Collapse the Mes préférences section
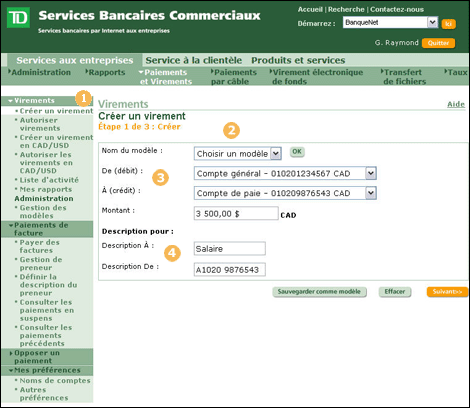Screen dimensions: 470x408 tap(47, 370)
